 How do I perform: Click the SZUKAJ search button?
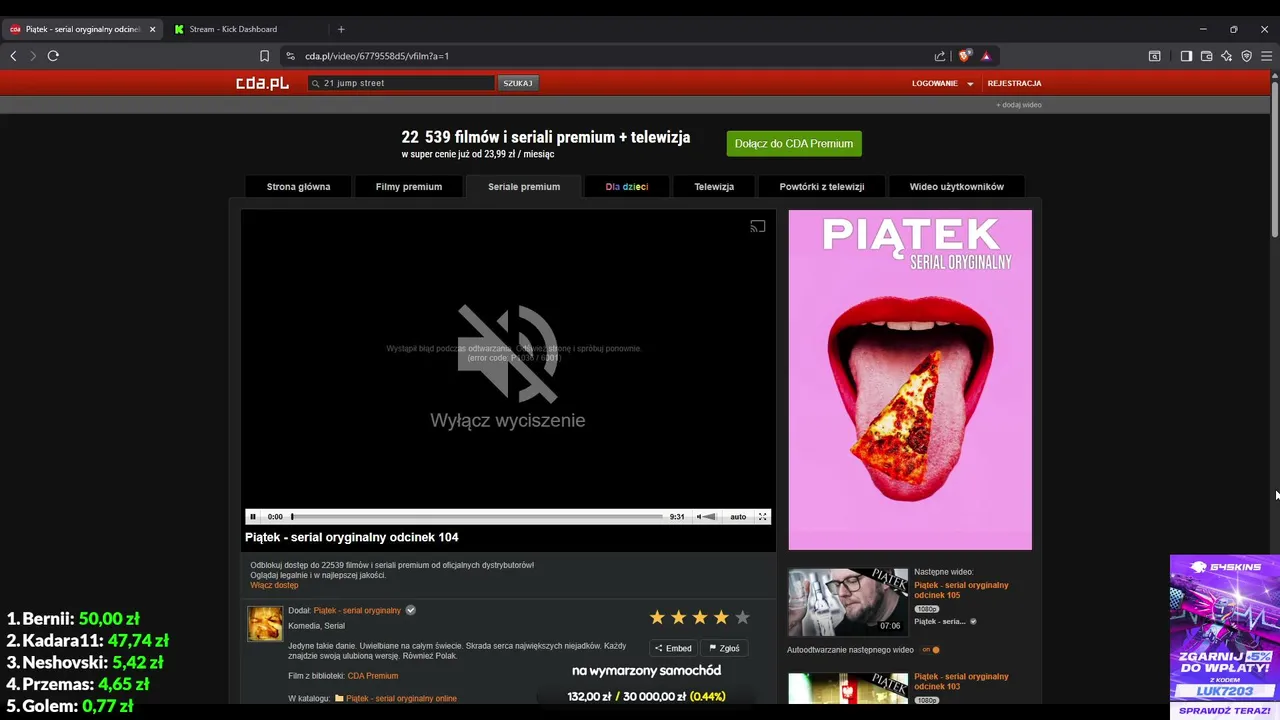click(518, 83)
